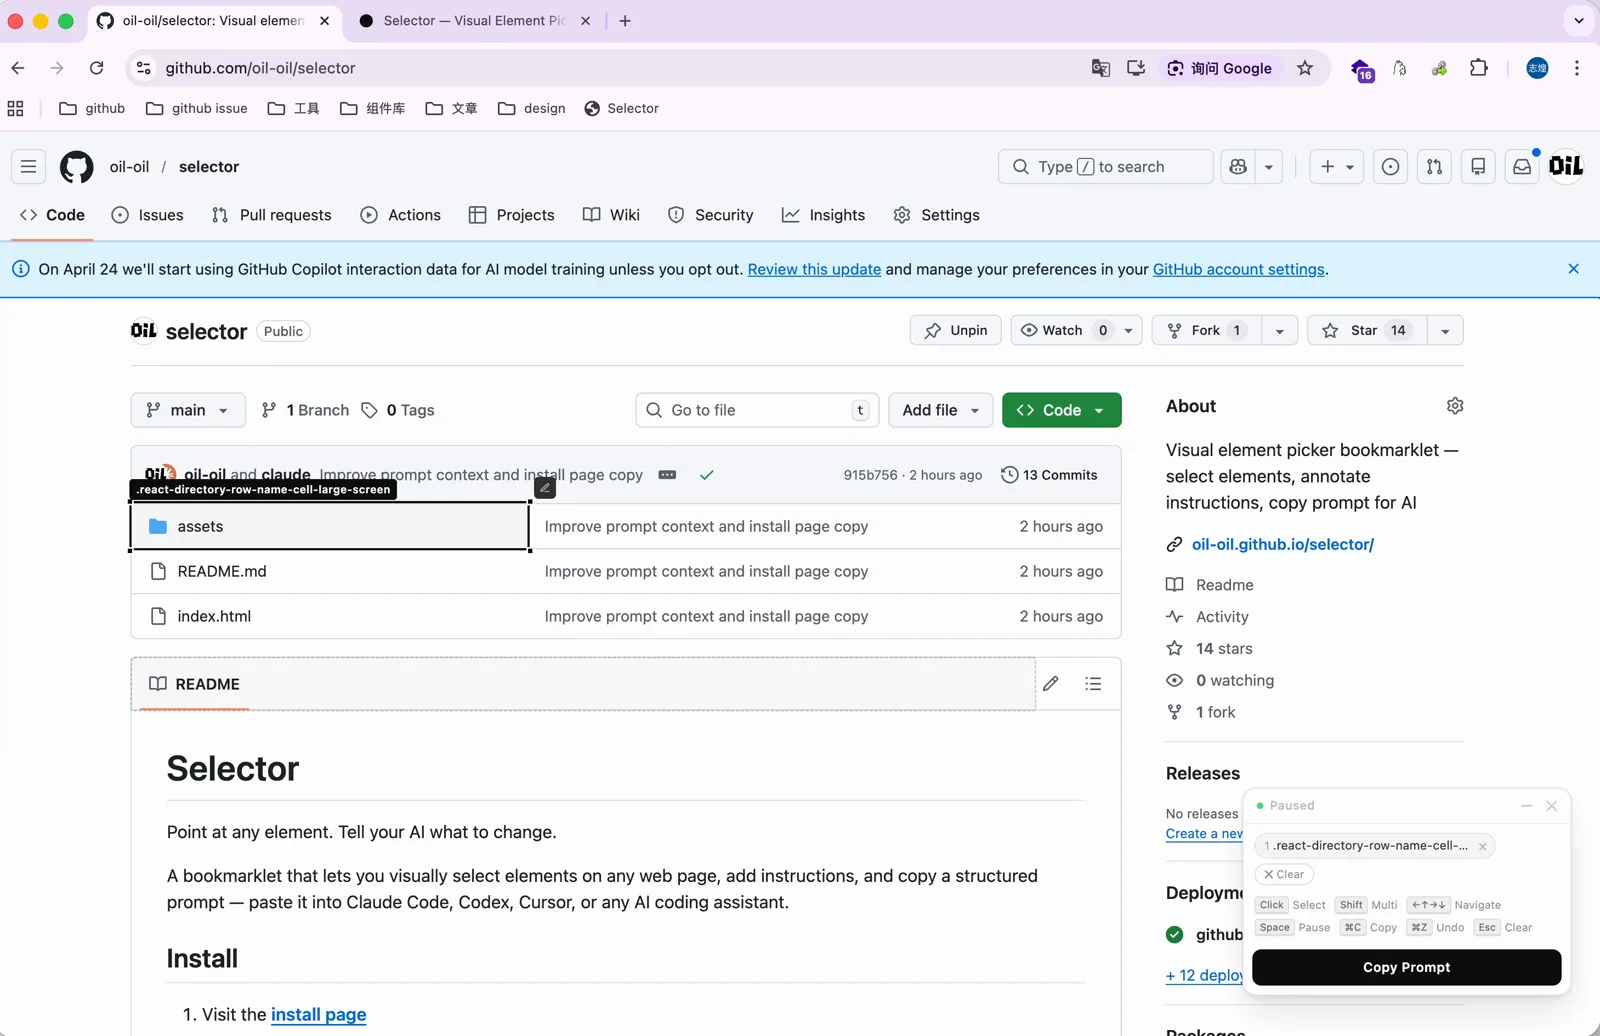The image size is (1600, 1036).
Task: Open the install screen-share icon in address bar
Action: point(1136,68)
